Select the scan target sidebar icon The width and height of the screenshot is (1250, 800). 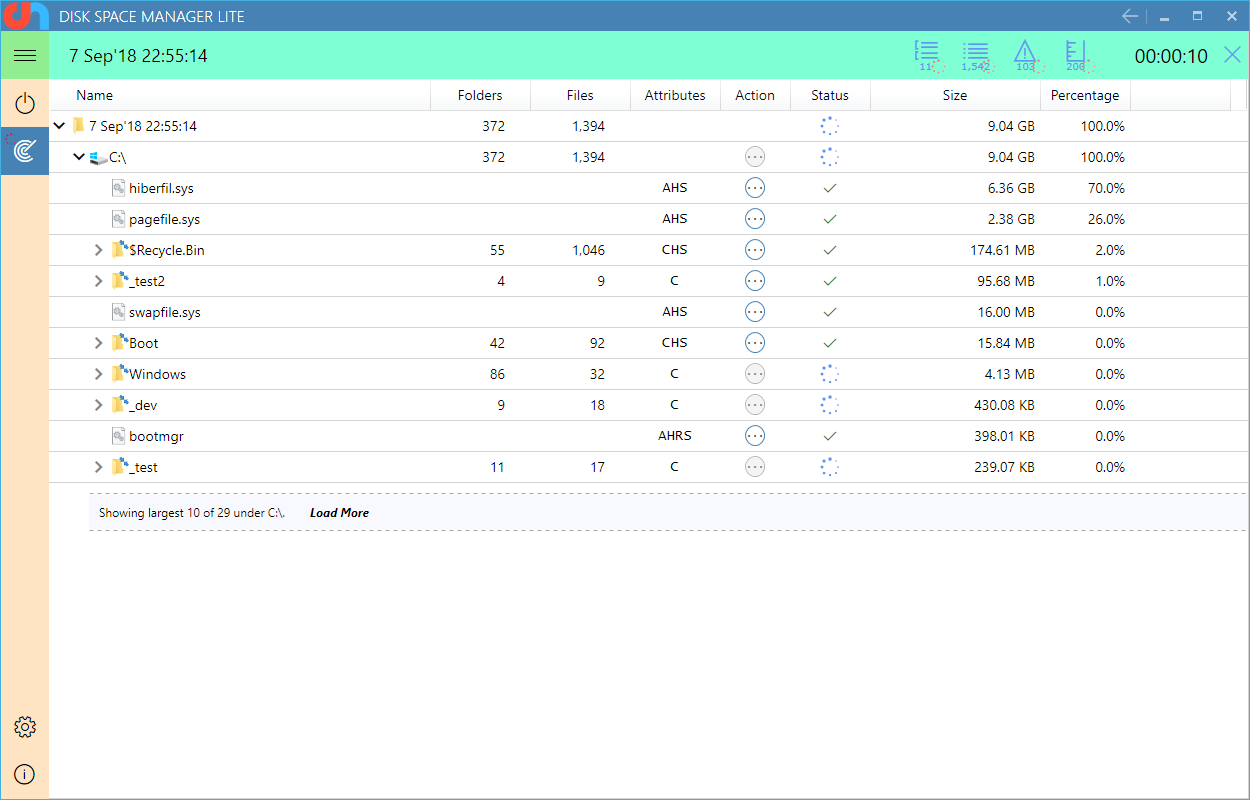click(25, 151)
